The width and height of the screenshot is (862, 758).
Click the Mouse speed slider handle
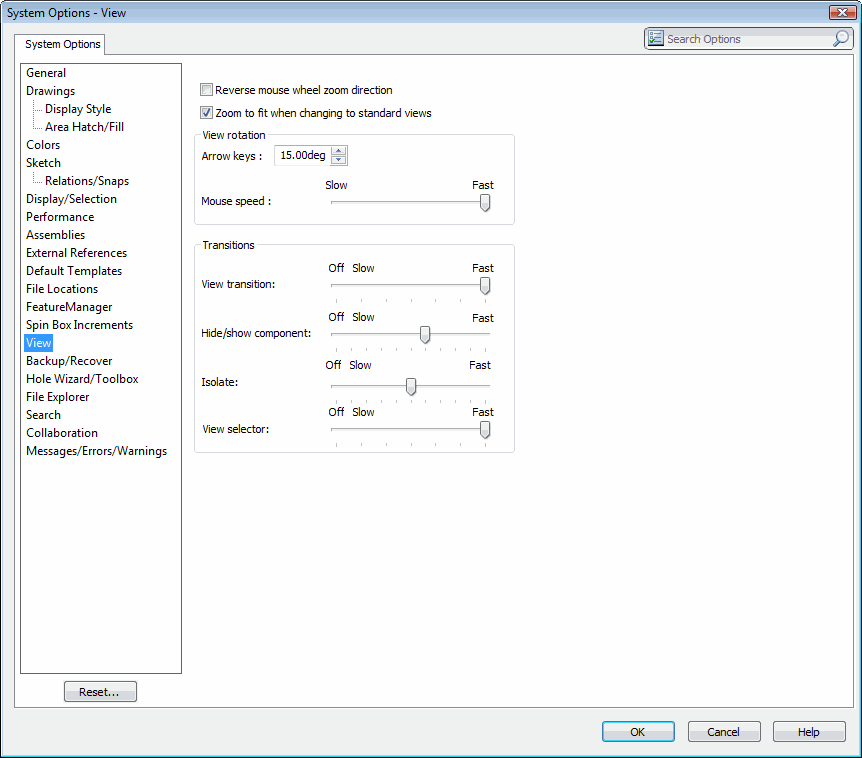(x=485, y=202)
